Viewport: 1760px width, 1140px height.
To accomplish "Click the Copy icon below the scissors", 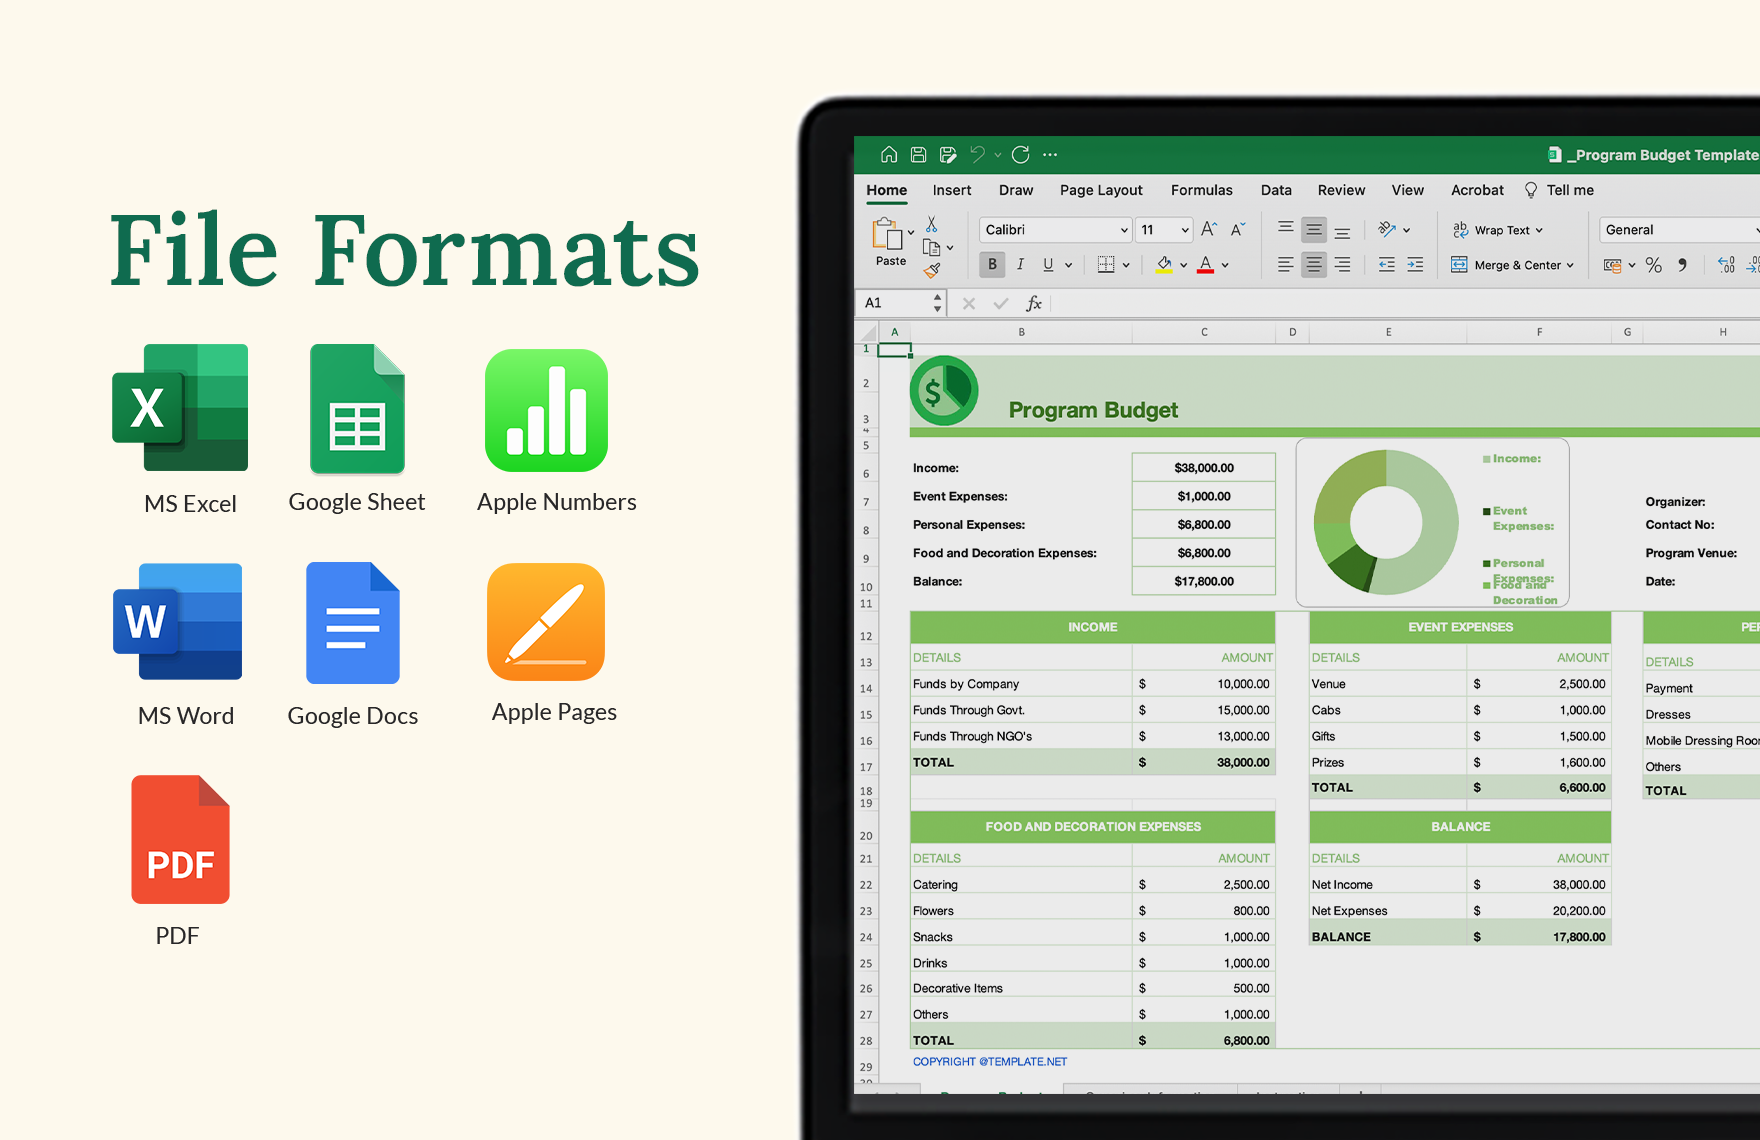I will [x=930, y=247].
